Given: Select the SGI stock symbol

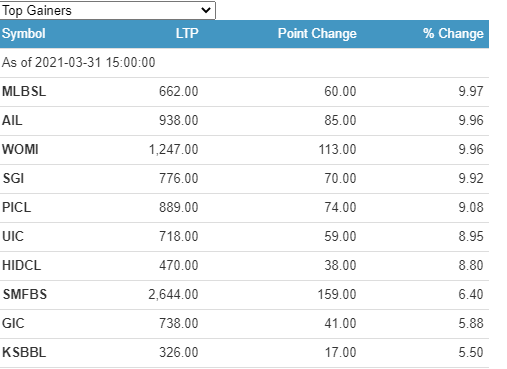Looking at the screenshot, I should click(13, 178).
